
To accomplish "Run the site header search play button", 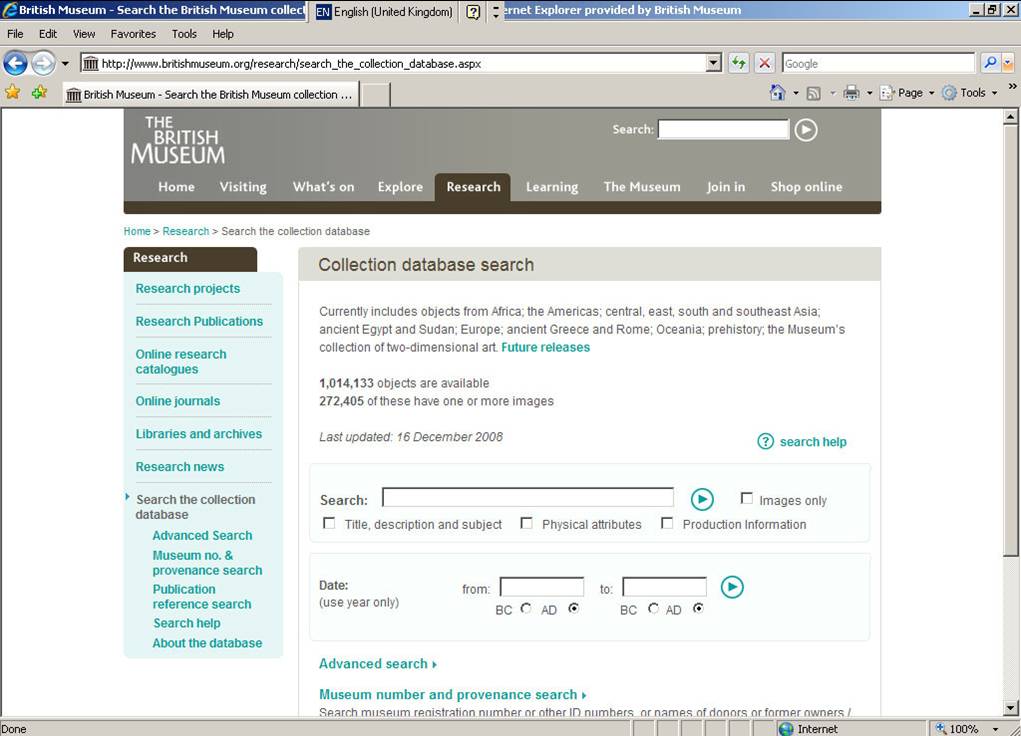I will point(805,130).
